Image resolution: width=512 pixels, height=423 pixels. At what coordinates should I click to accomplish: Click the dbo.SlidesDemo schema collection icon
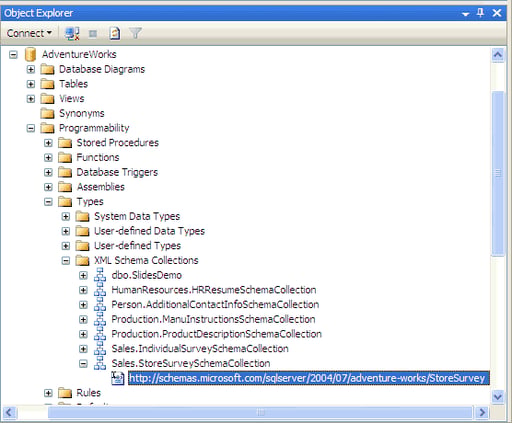point(100,275)
